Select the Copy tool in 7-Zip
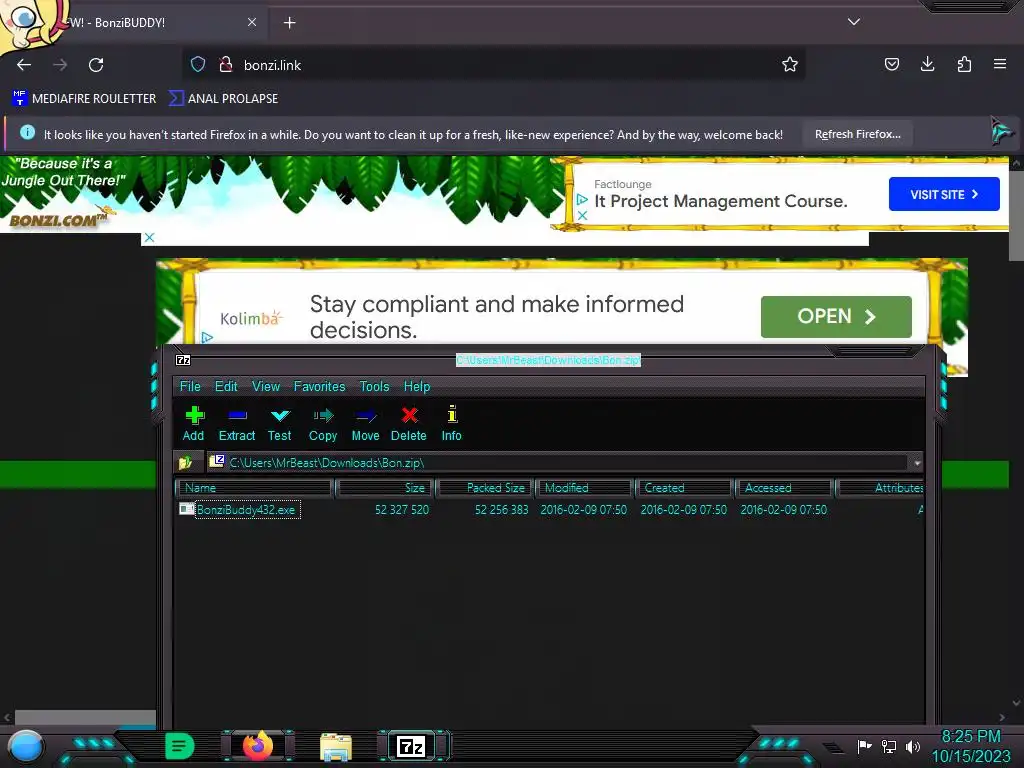Viewport: 1024px width, 768px height. click(323, 423)
